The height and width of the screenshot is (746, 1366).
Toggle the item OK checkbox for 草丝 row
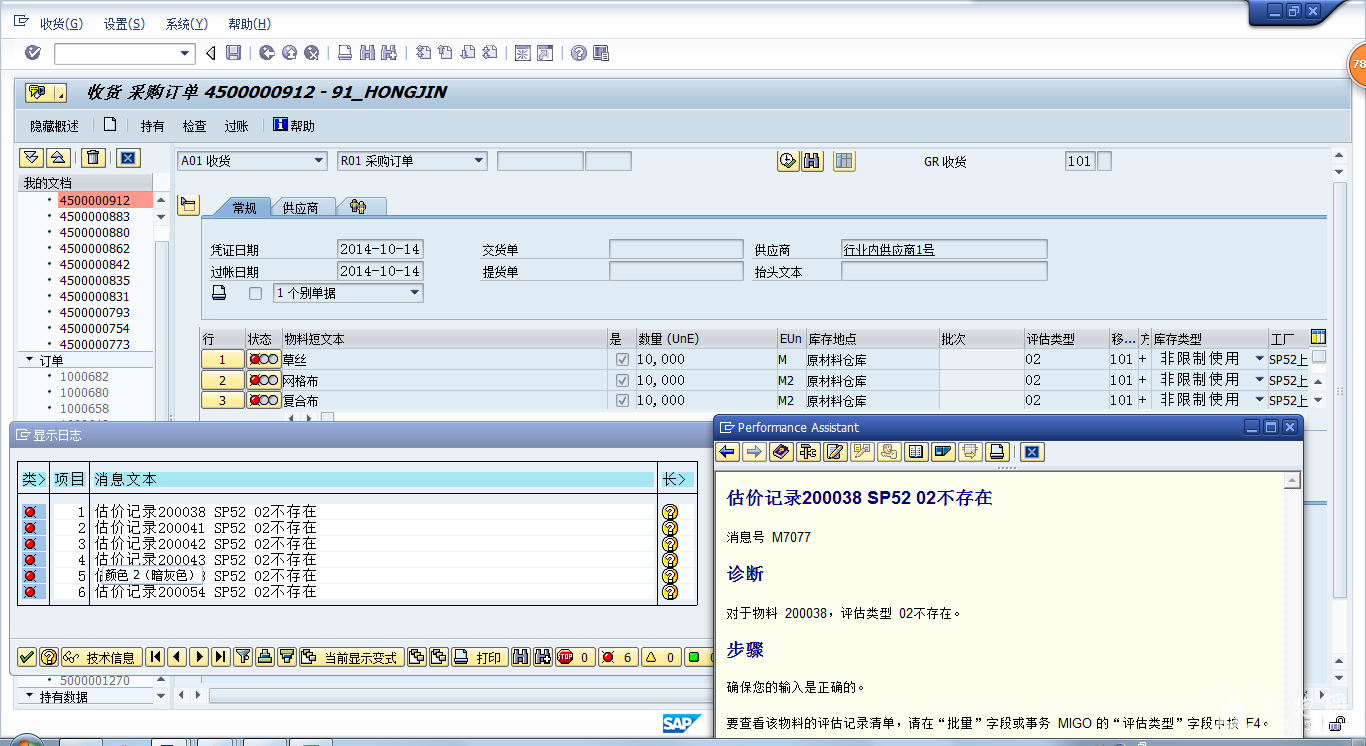tap(622, 359)
